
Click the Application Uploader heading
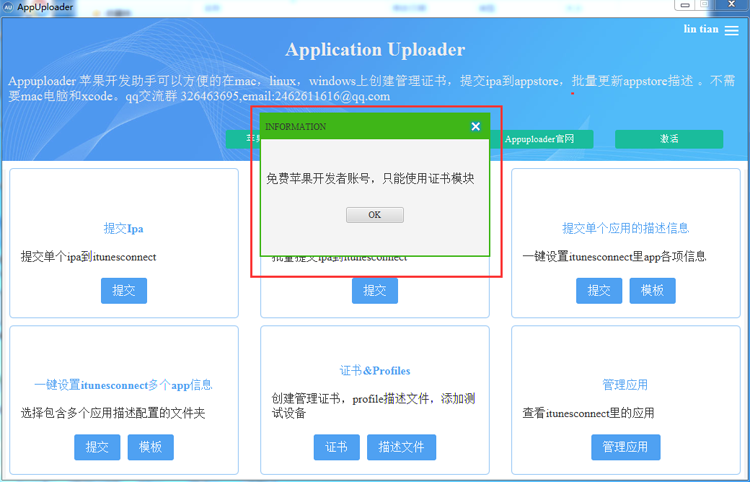click(x=375, y=50)
